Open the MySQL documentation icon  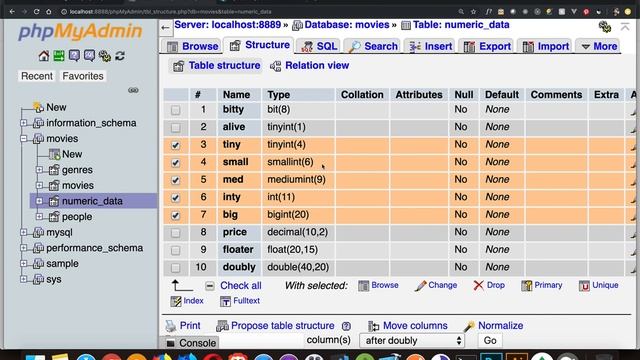tap(89, 56)
